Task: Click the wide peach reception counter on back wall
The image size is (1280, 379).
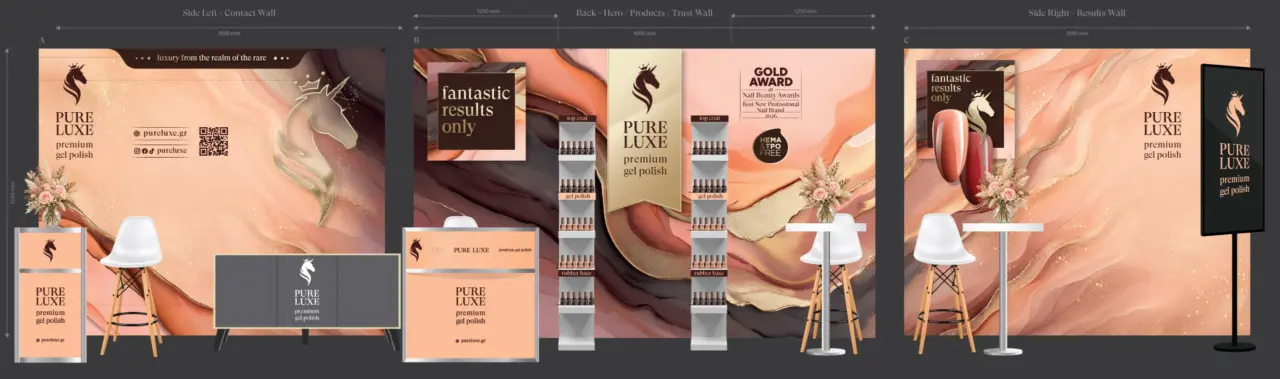Action: coord(470,294)
